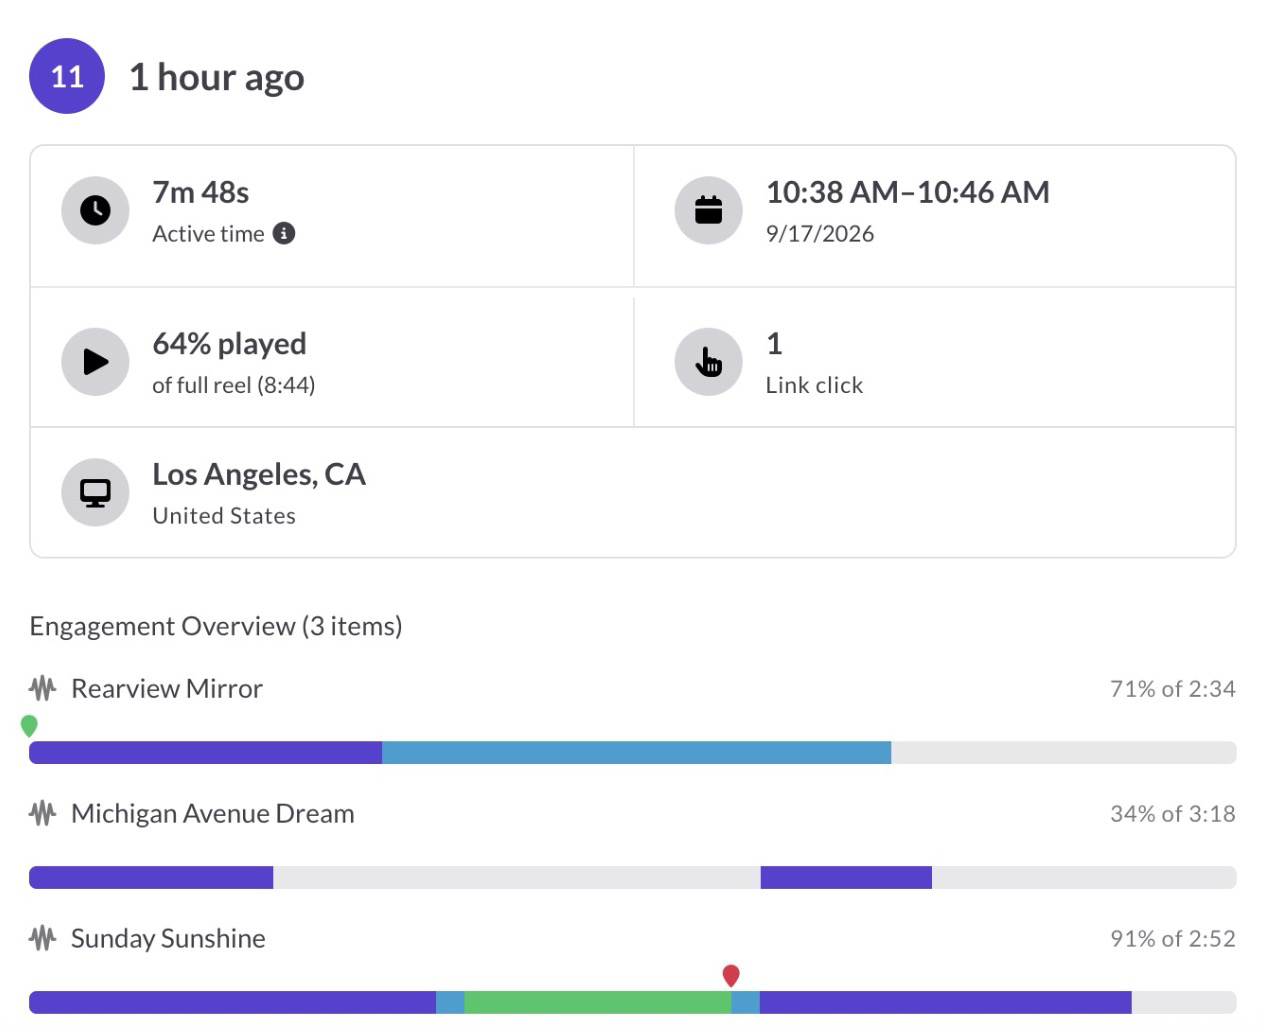Click the '91% of 2:52' playback stat
Viewport: 1264px width, 1032px height.
[x=1173, y=939]
